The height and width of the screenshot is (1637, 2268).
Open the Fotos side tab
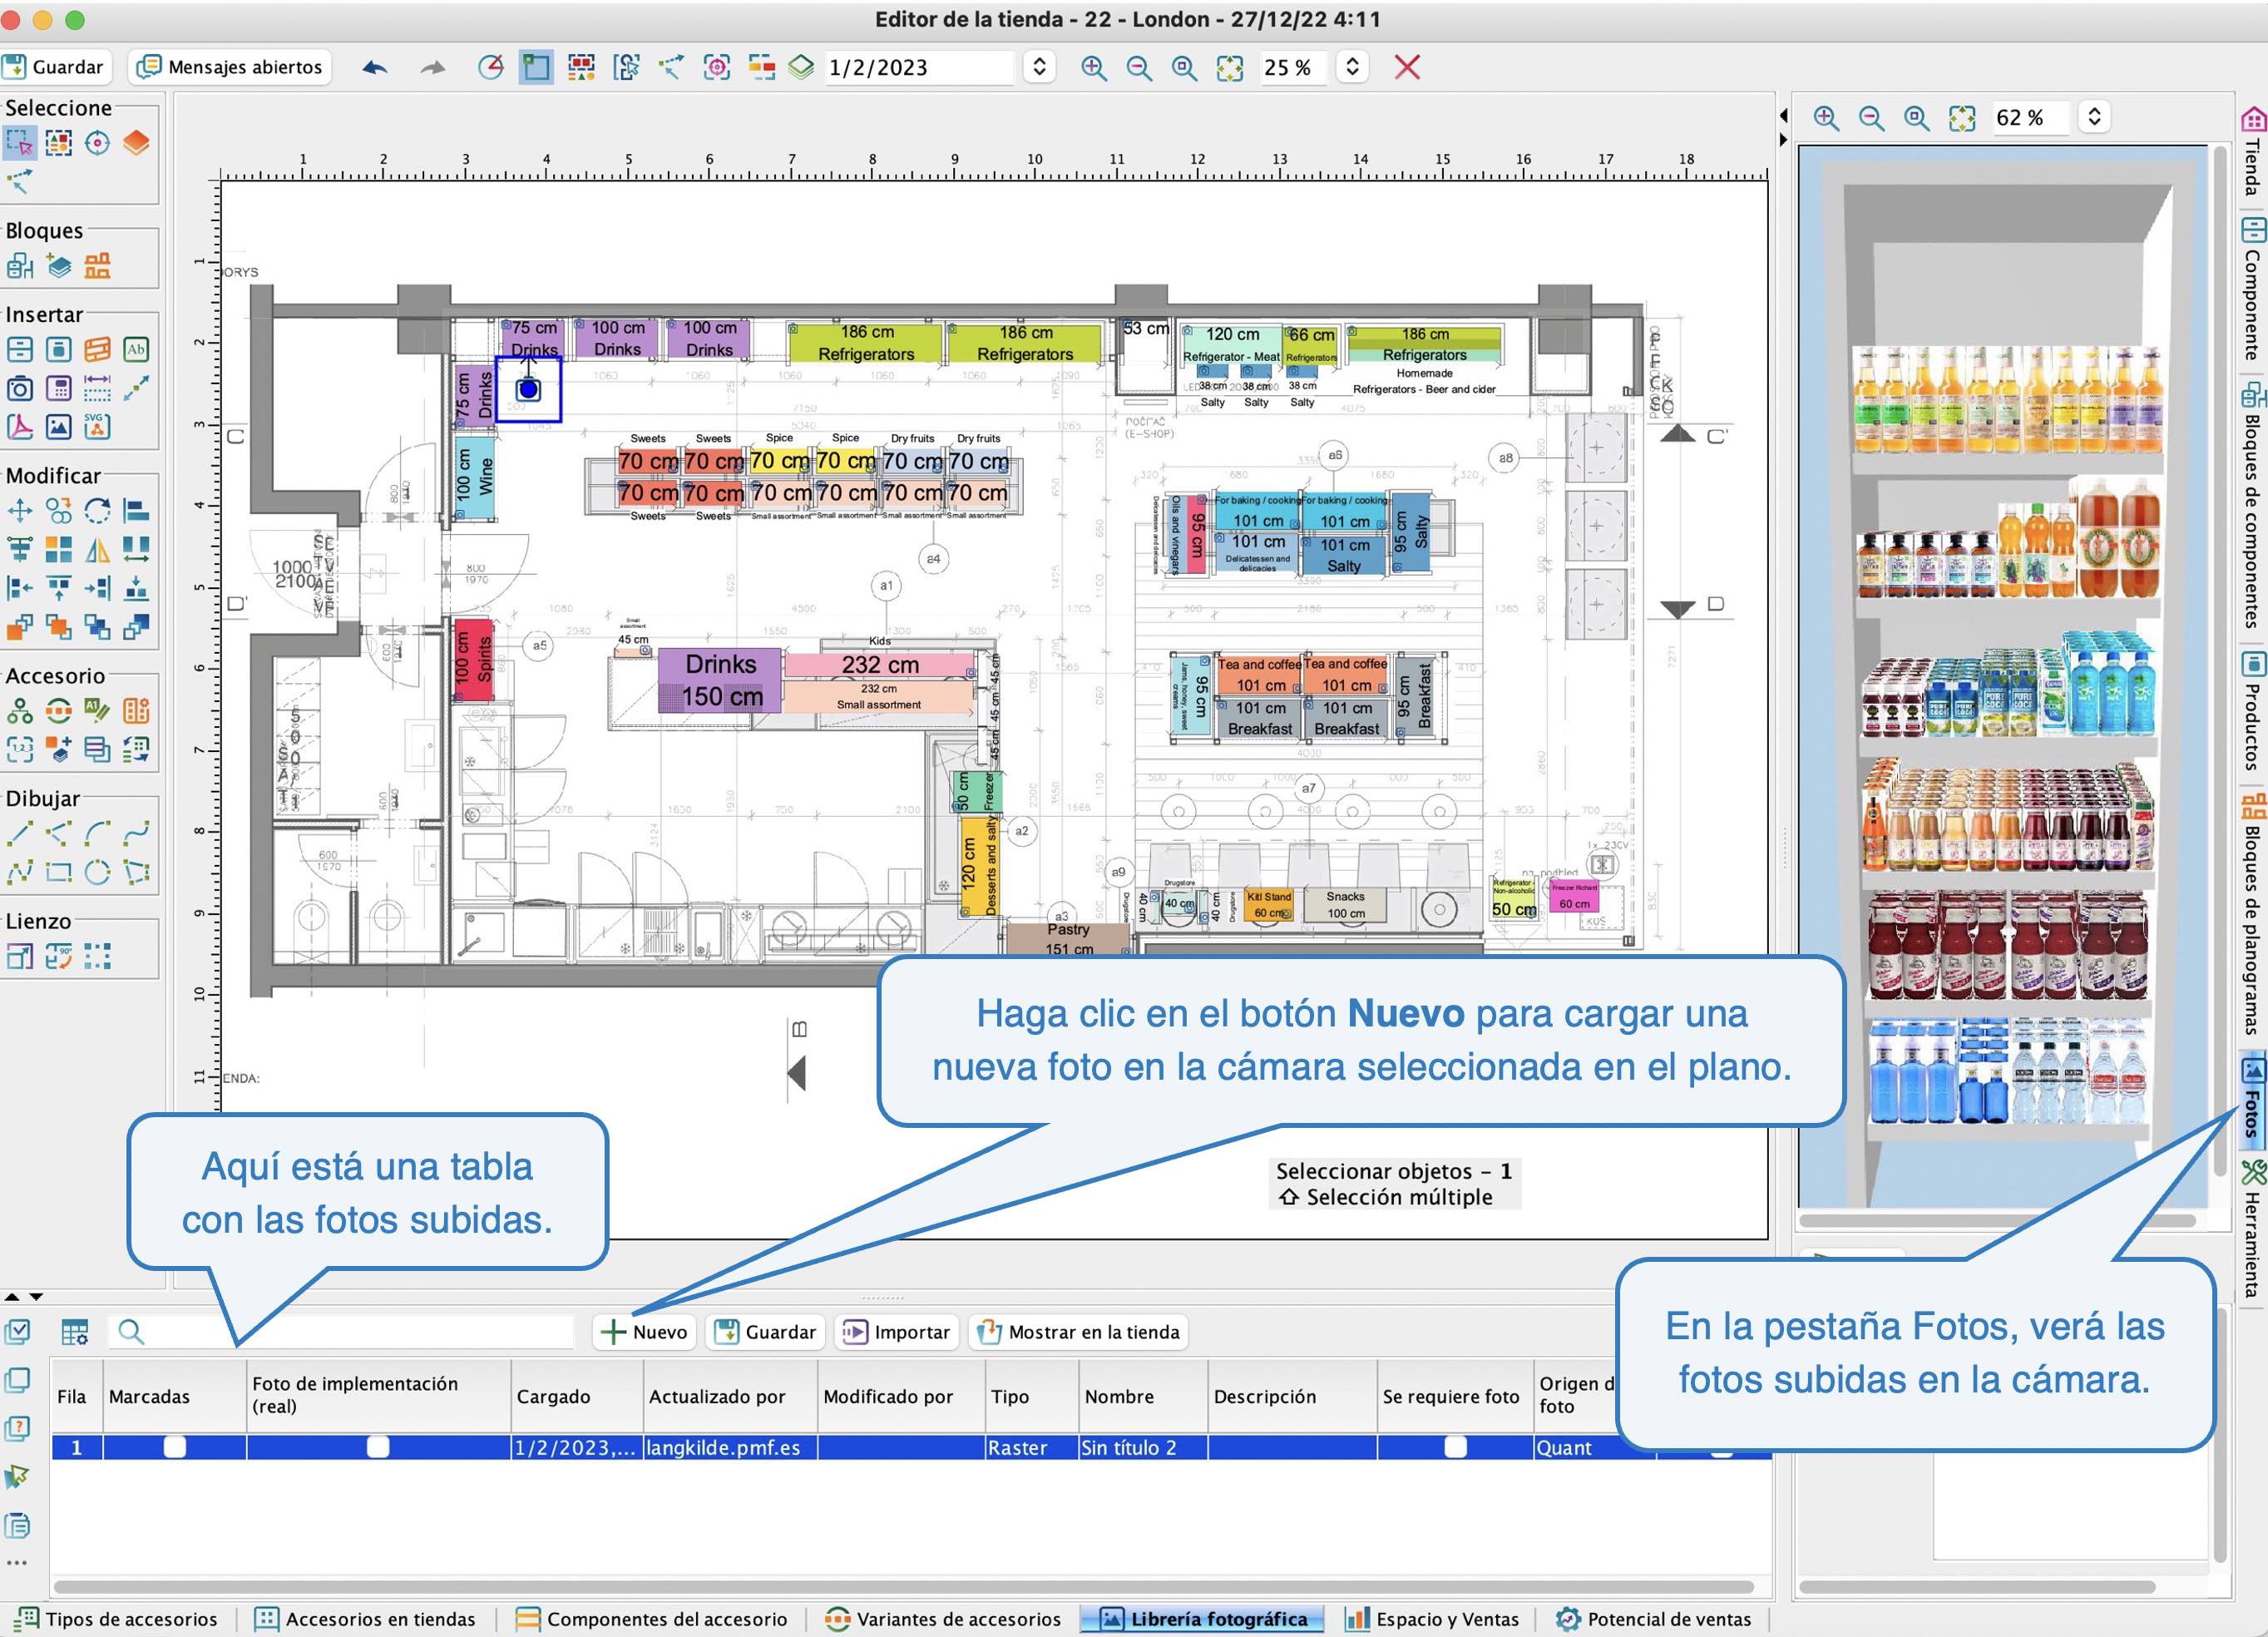coord(2252,1100)
